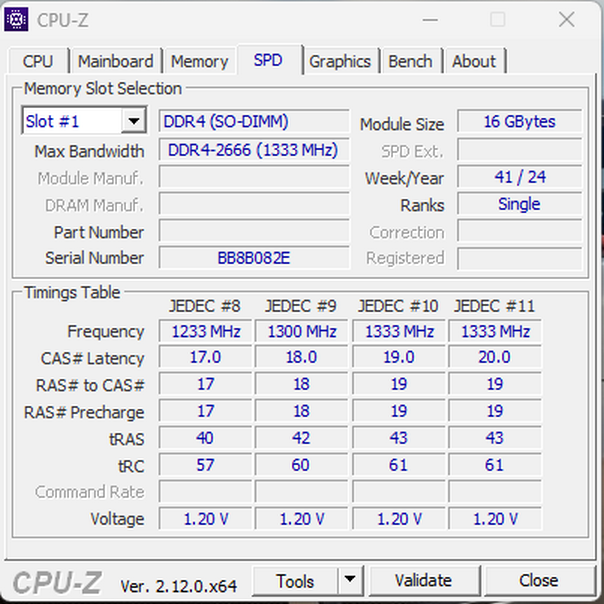The width and height of the screenshot is (604, 604).
Task: Click the empty Module Manuf. field
Action: (x=254, y=177)
